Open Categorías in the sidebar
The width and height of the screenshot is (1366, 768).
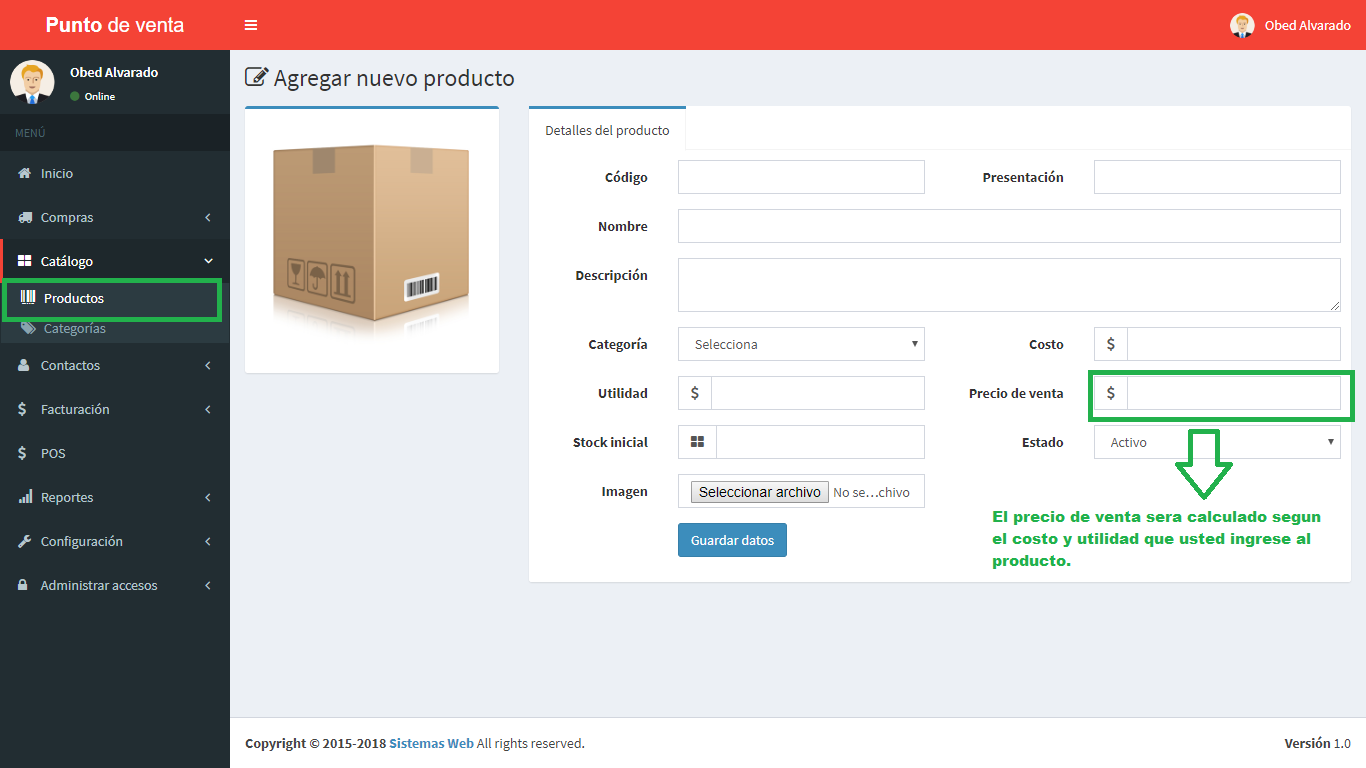coord(115,328)
